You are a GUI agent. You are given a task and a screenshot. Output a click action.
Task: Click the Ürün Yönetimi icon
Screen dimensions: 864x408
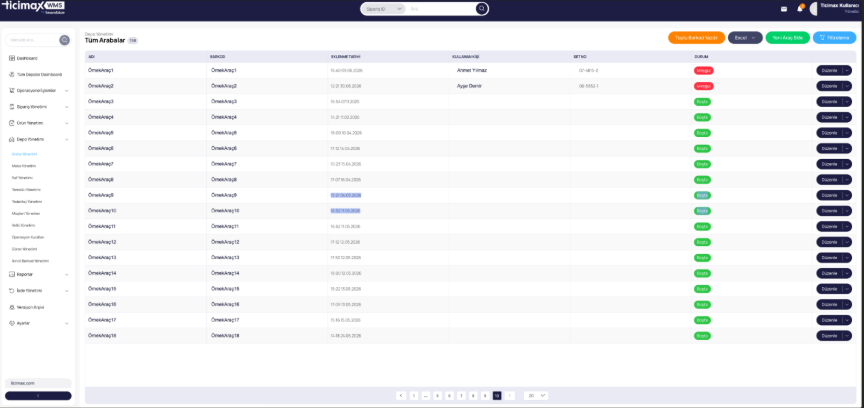pos(12,123)
